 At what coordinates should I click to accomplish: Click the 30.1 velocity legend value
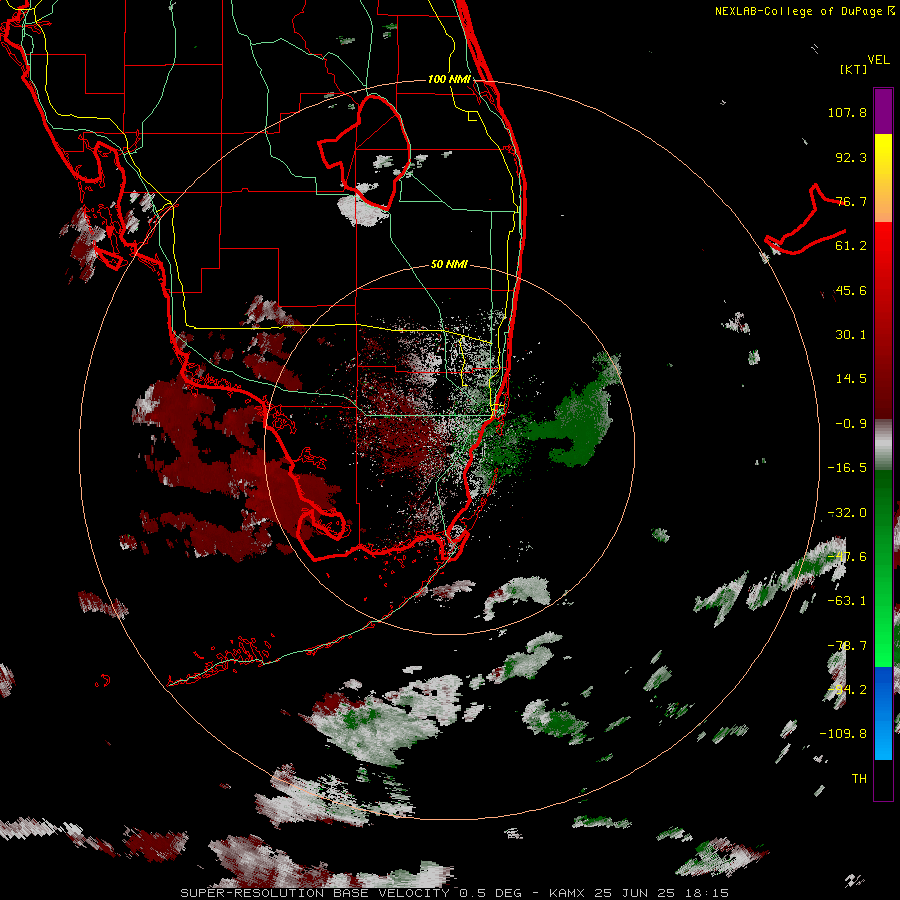[x=851, y=335]
